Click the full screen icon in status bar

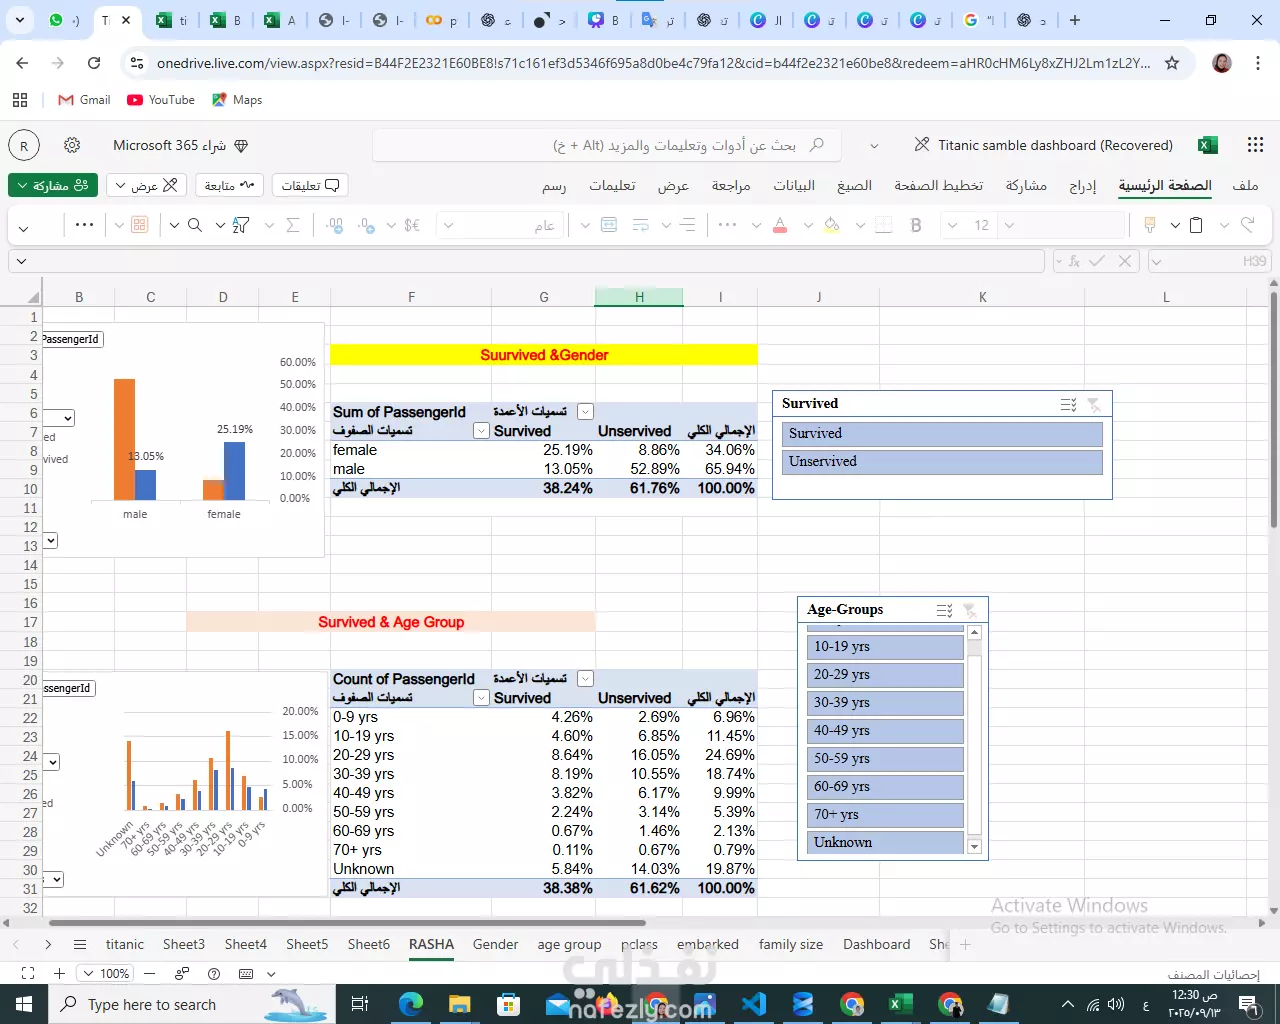[28, 973]
